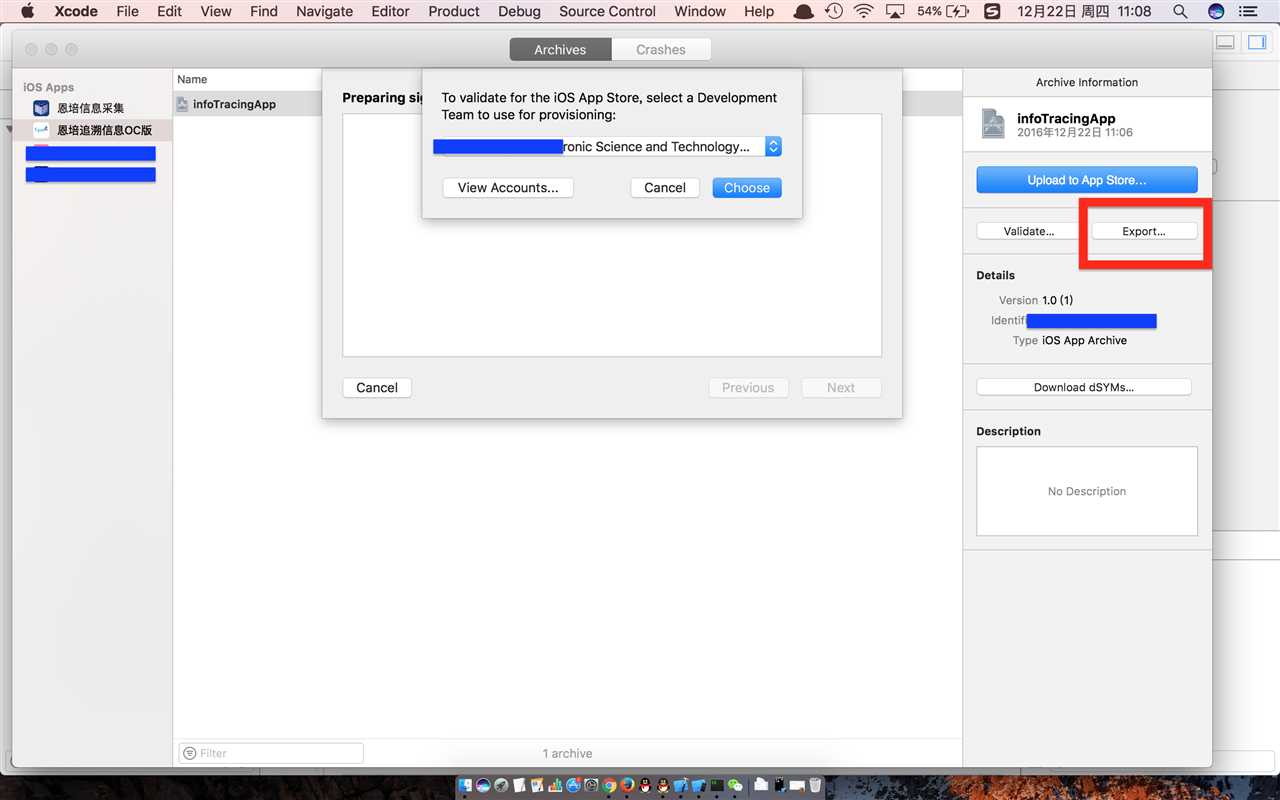Open the Window menu
The height and width of the screenshot is (800, 1280).
coord(700,11)
